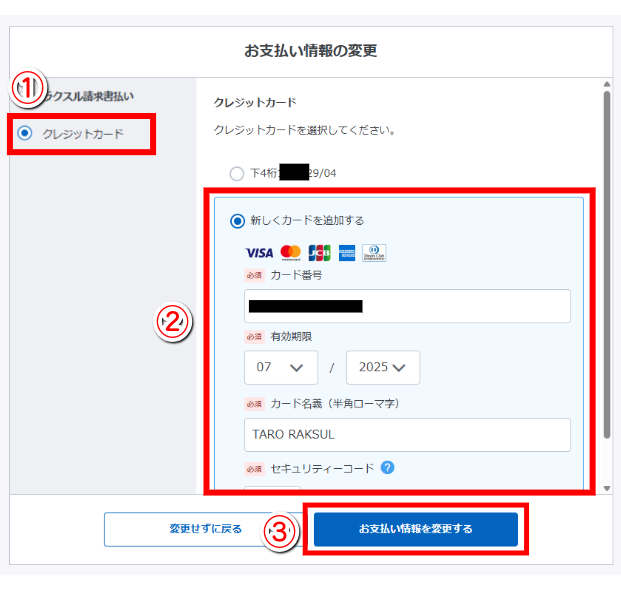Image resolution: width=621 pixels, height=590 pixels.
Task: Click 変更せずに戻る button
Action: 204,529
